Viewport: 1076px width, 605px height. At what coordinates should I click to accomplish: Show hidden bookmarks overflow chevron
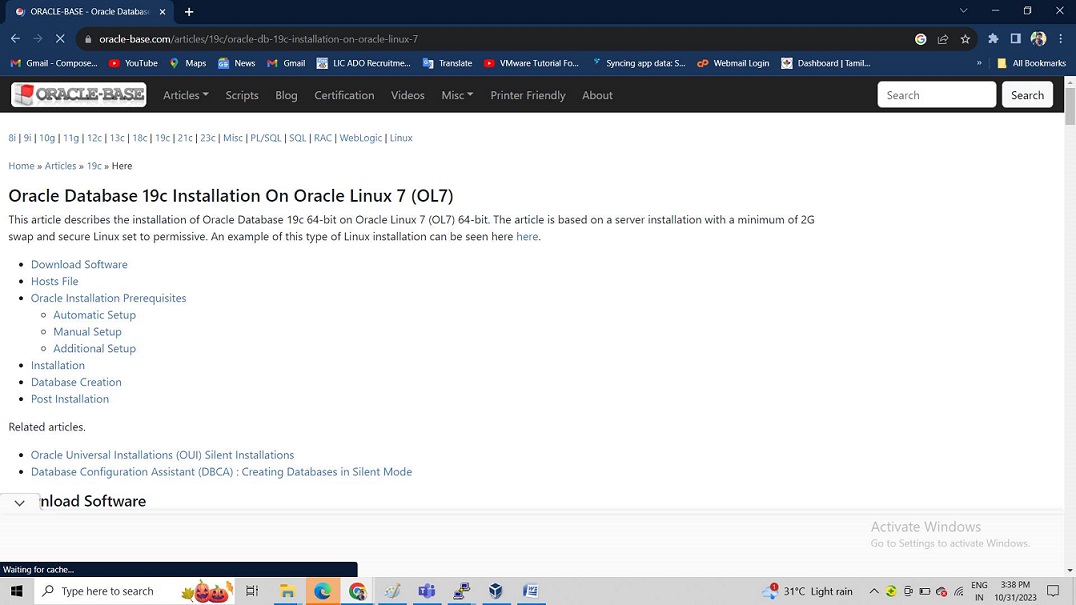[x=979, y=63]
